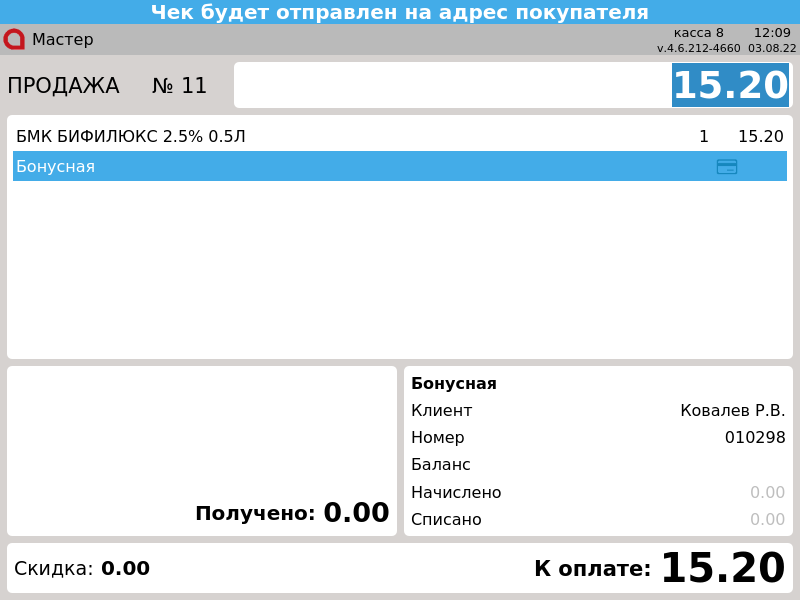The height and width of the screenshot is (600, 800).
Task: Click the receipt number № 11
Action: pos(179,86)
